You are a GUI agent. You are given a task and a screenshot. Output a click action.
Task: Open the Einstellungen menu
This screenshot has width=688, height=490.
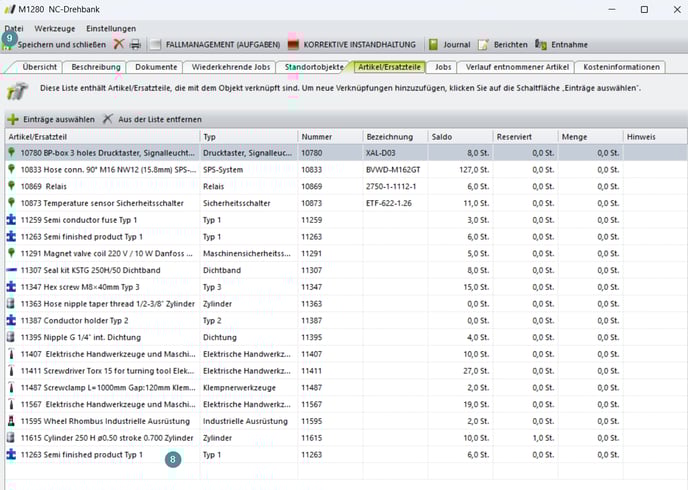[x=110, y=29]
